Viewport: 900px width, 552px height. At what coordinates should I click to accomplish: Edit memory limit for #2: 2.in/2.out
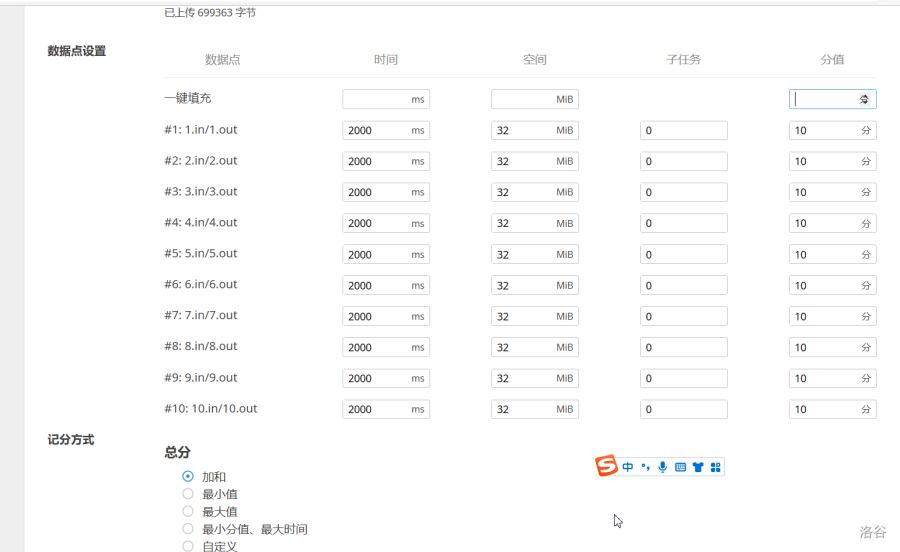(534, 161)
